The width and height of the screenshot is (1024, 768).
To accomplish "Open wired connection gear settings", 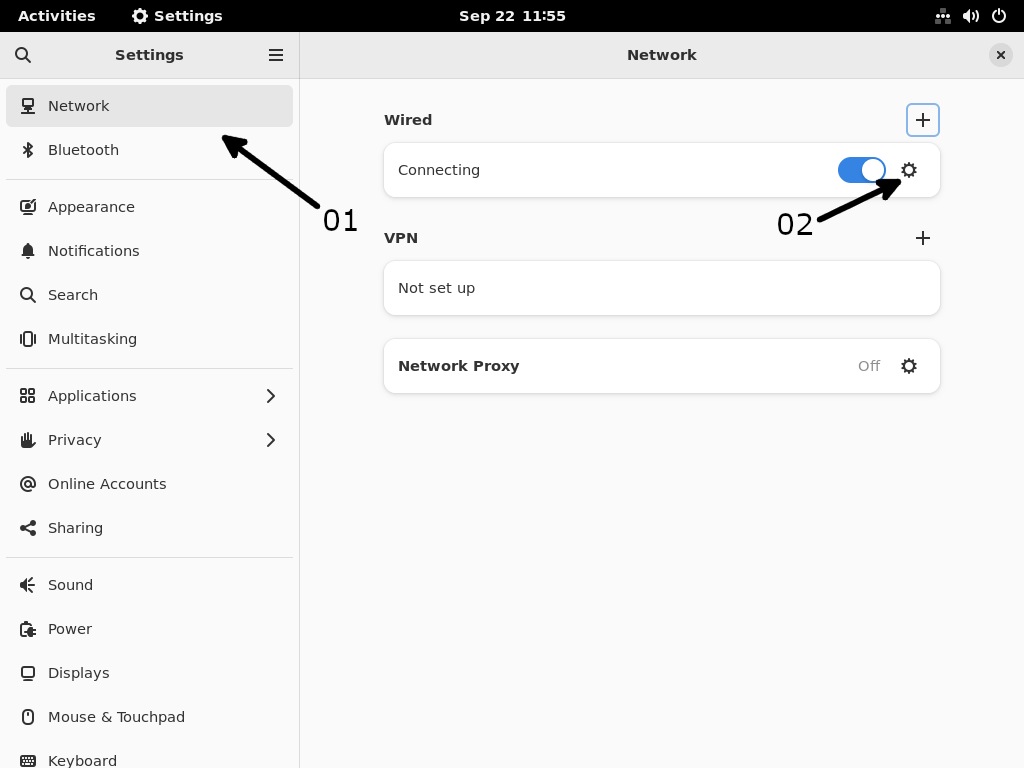I will [908, 170].
